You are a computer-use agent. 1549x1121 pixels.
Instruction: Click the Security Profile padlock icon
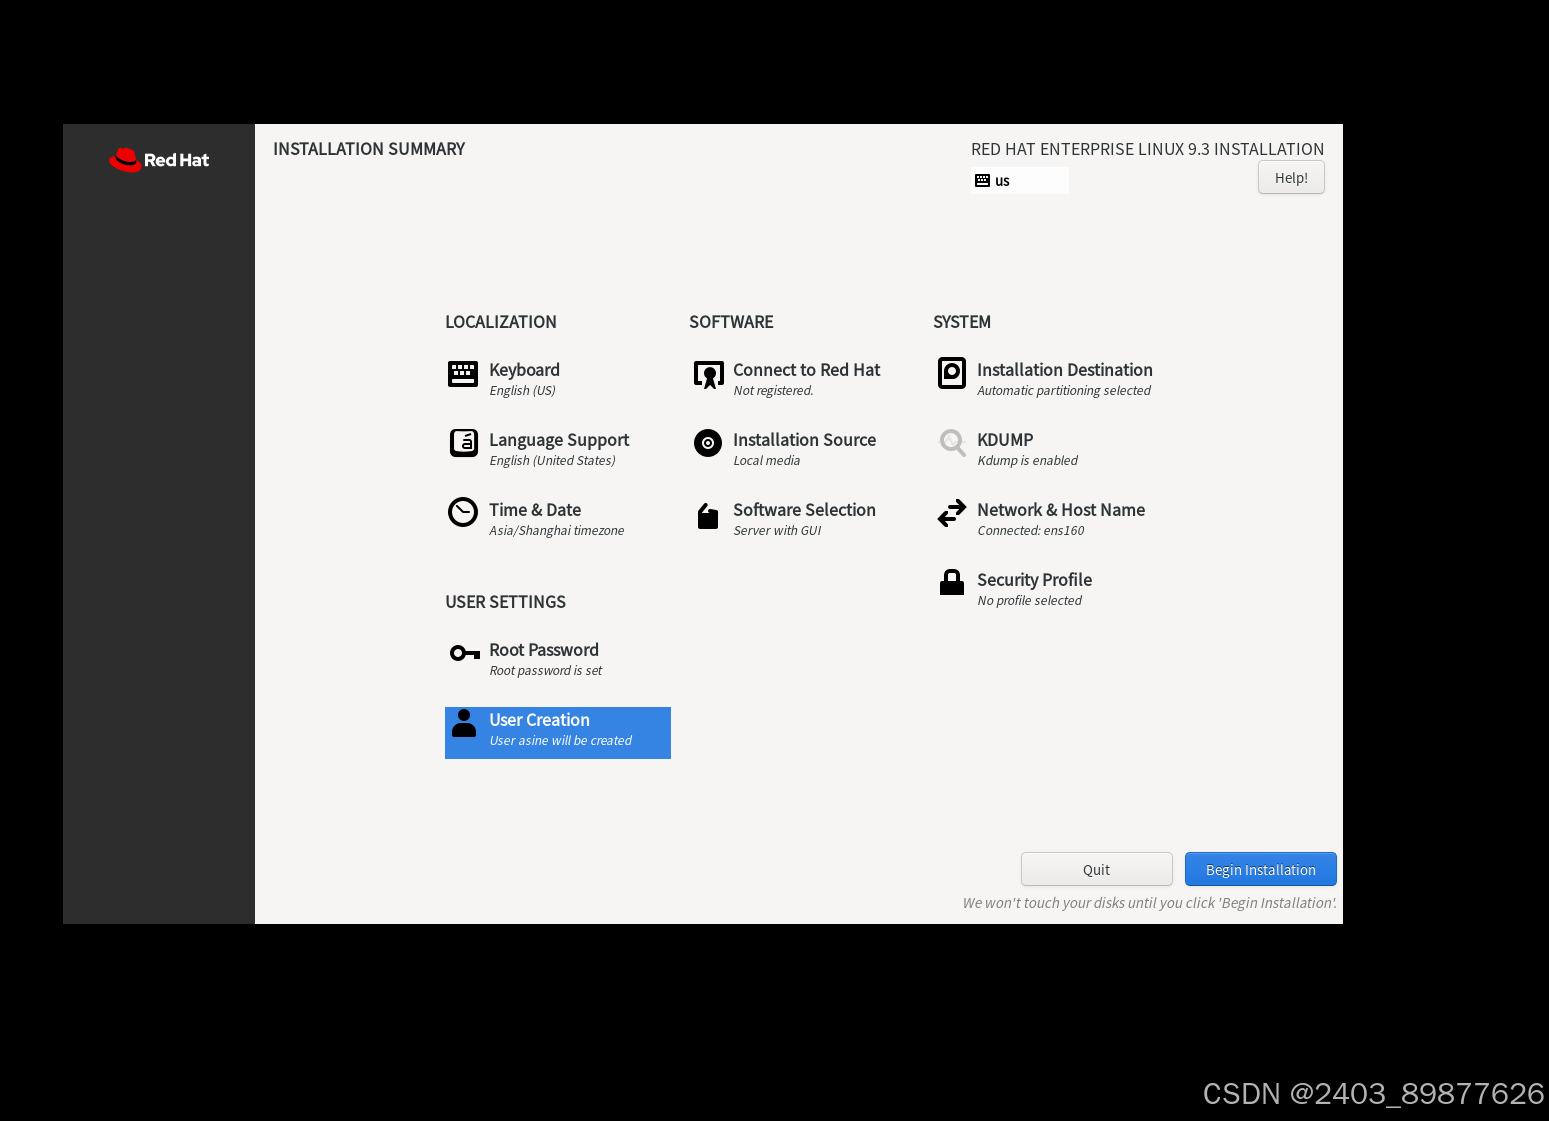pyautogui.click(x=952, y=582)
